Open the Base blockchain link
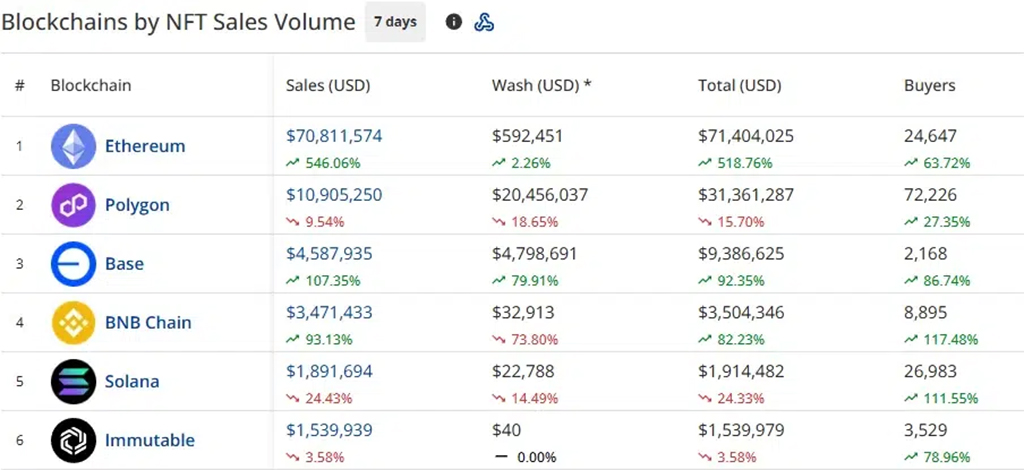Viewport: 1024px width, 470px height. (x=125, y=264)
